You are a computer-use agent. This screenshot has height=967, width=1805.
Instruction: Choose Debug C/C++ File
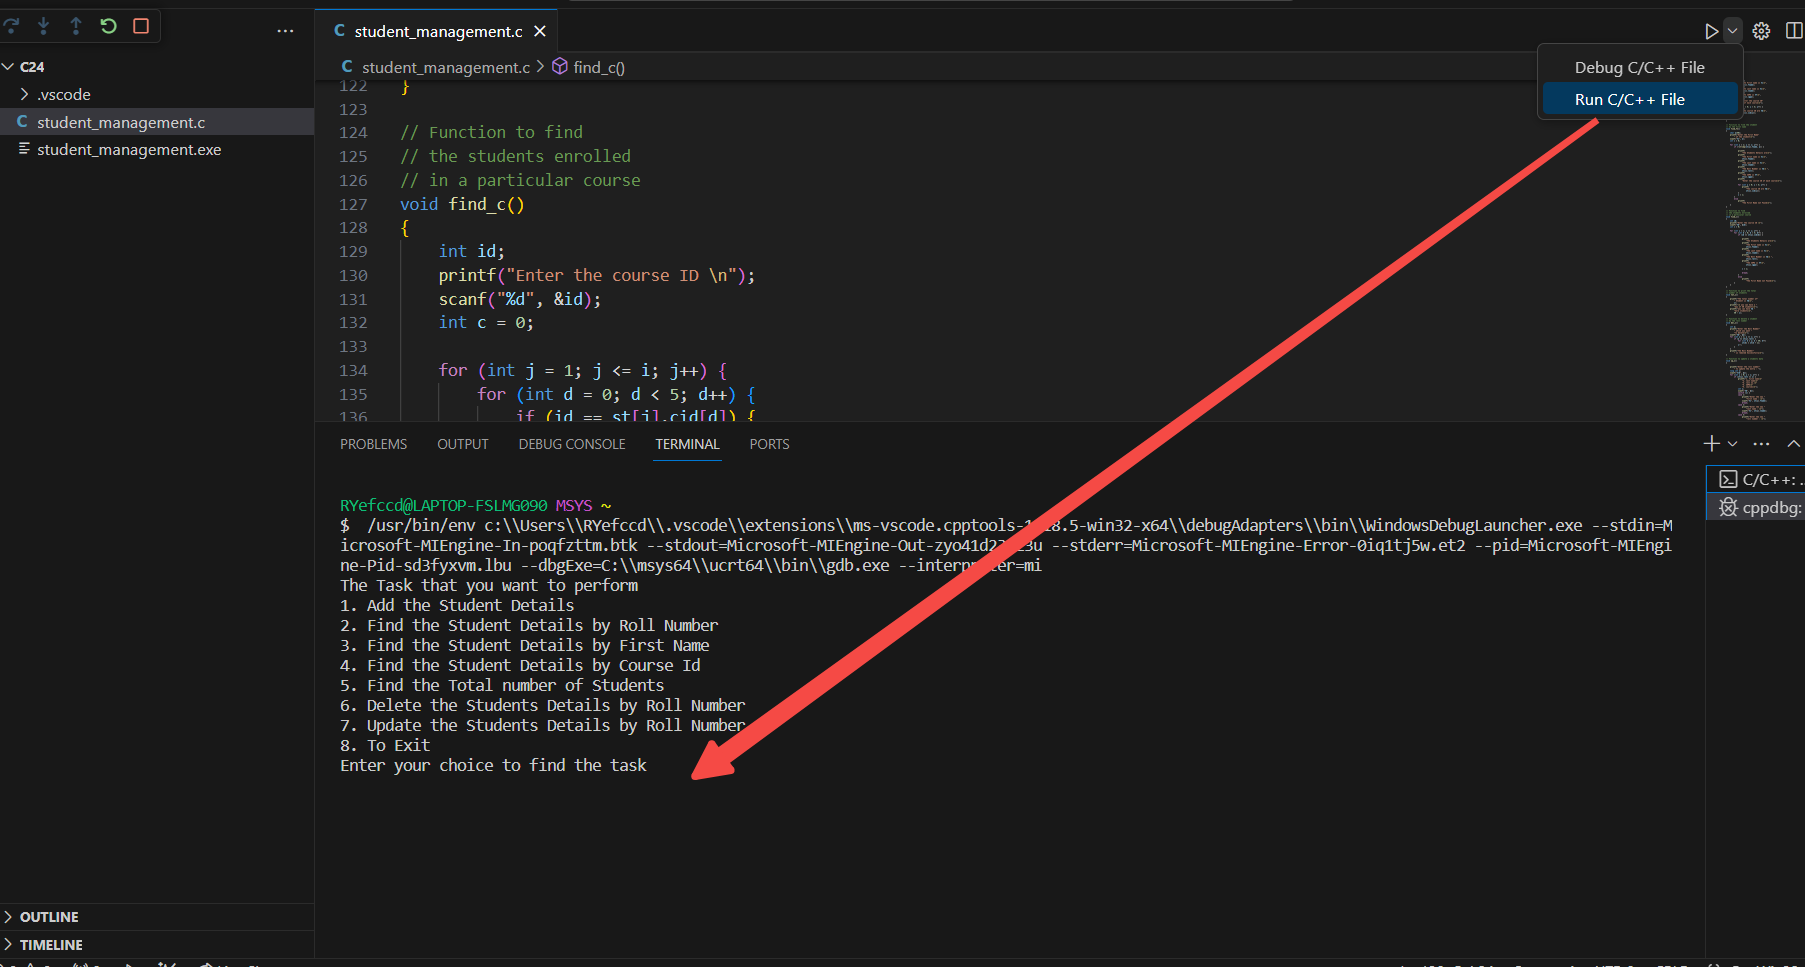click(1640, 67)
